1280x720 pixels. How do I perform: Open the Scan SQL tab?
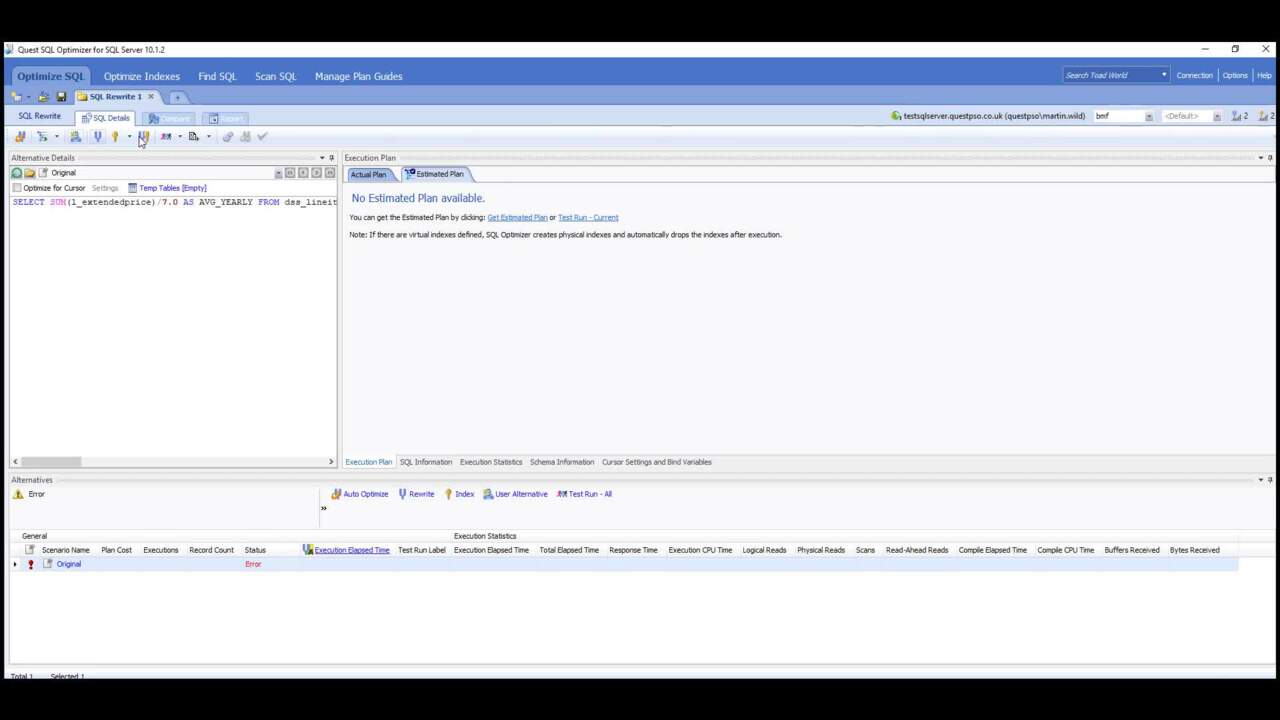275,76
